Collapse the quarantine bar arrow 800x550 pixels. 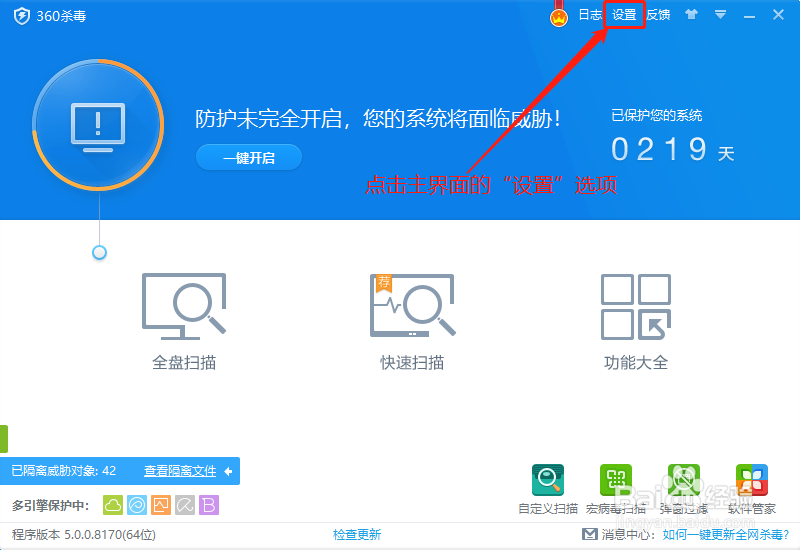tap(229, 471)
